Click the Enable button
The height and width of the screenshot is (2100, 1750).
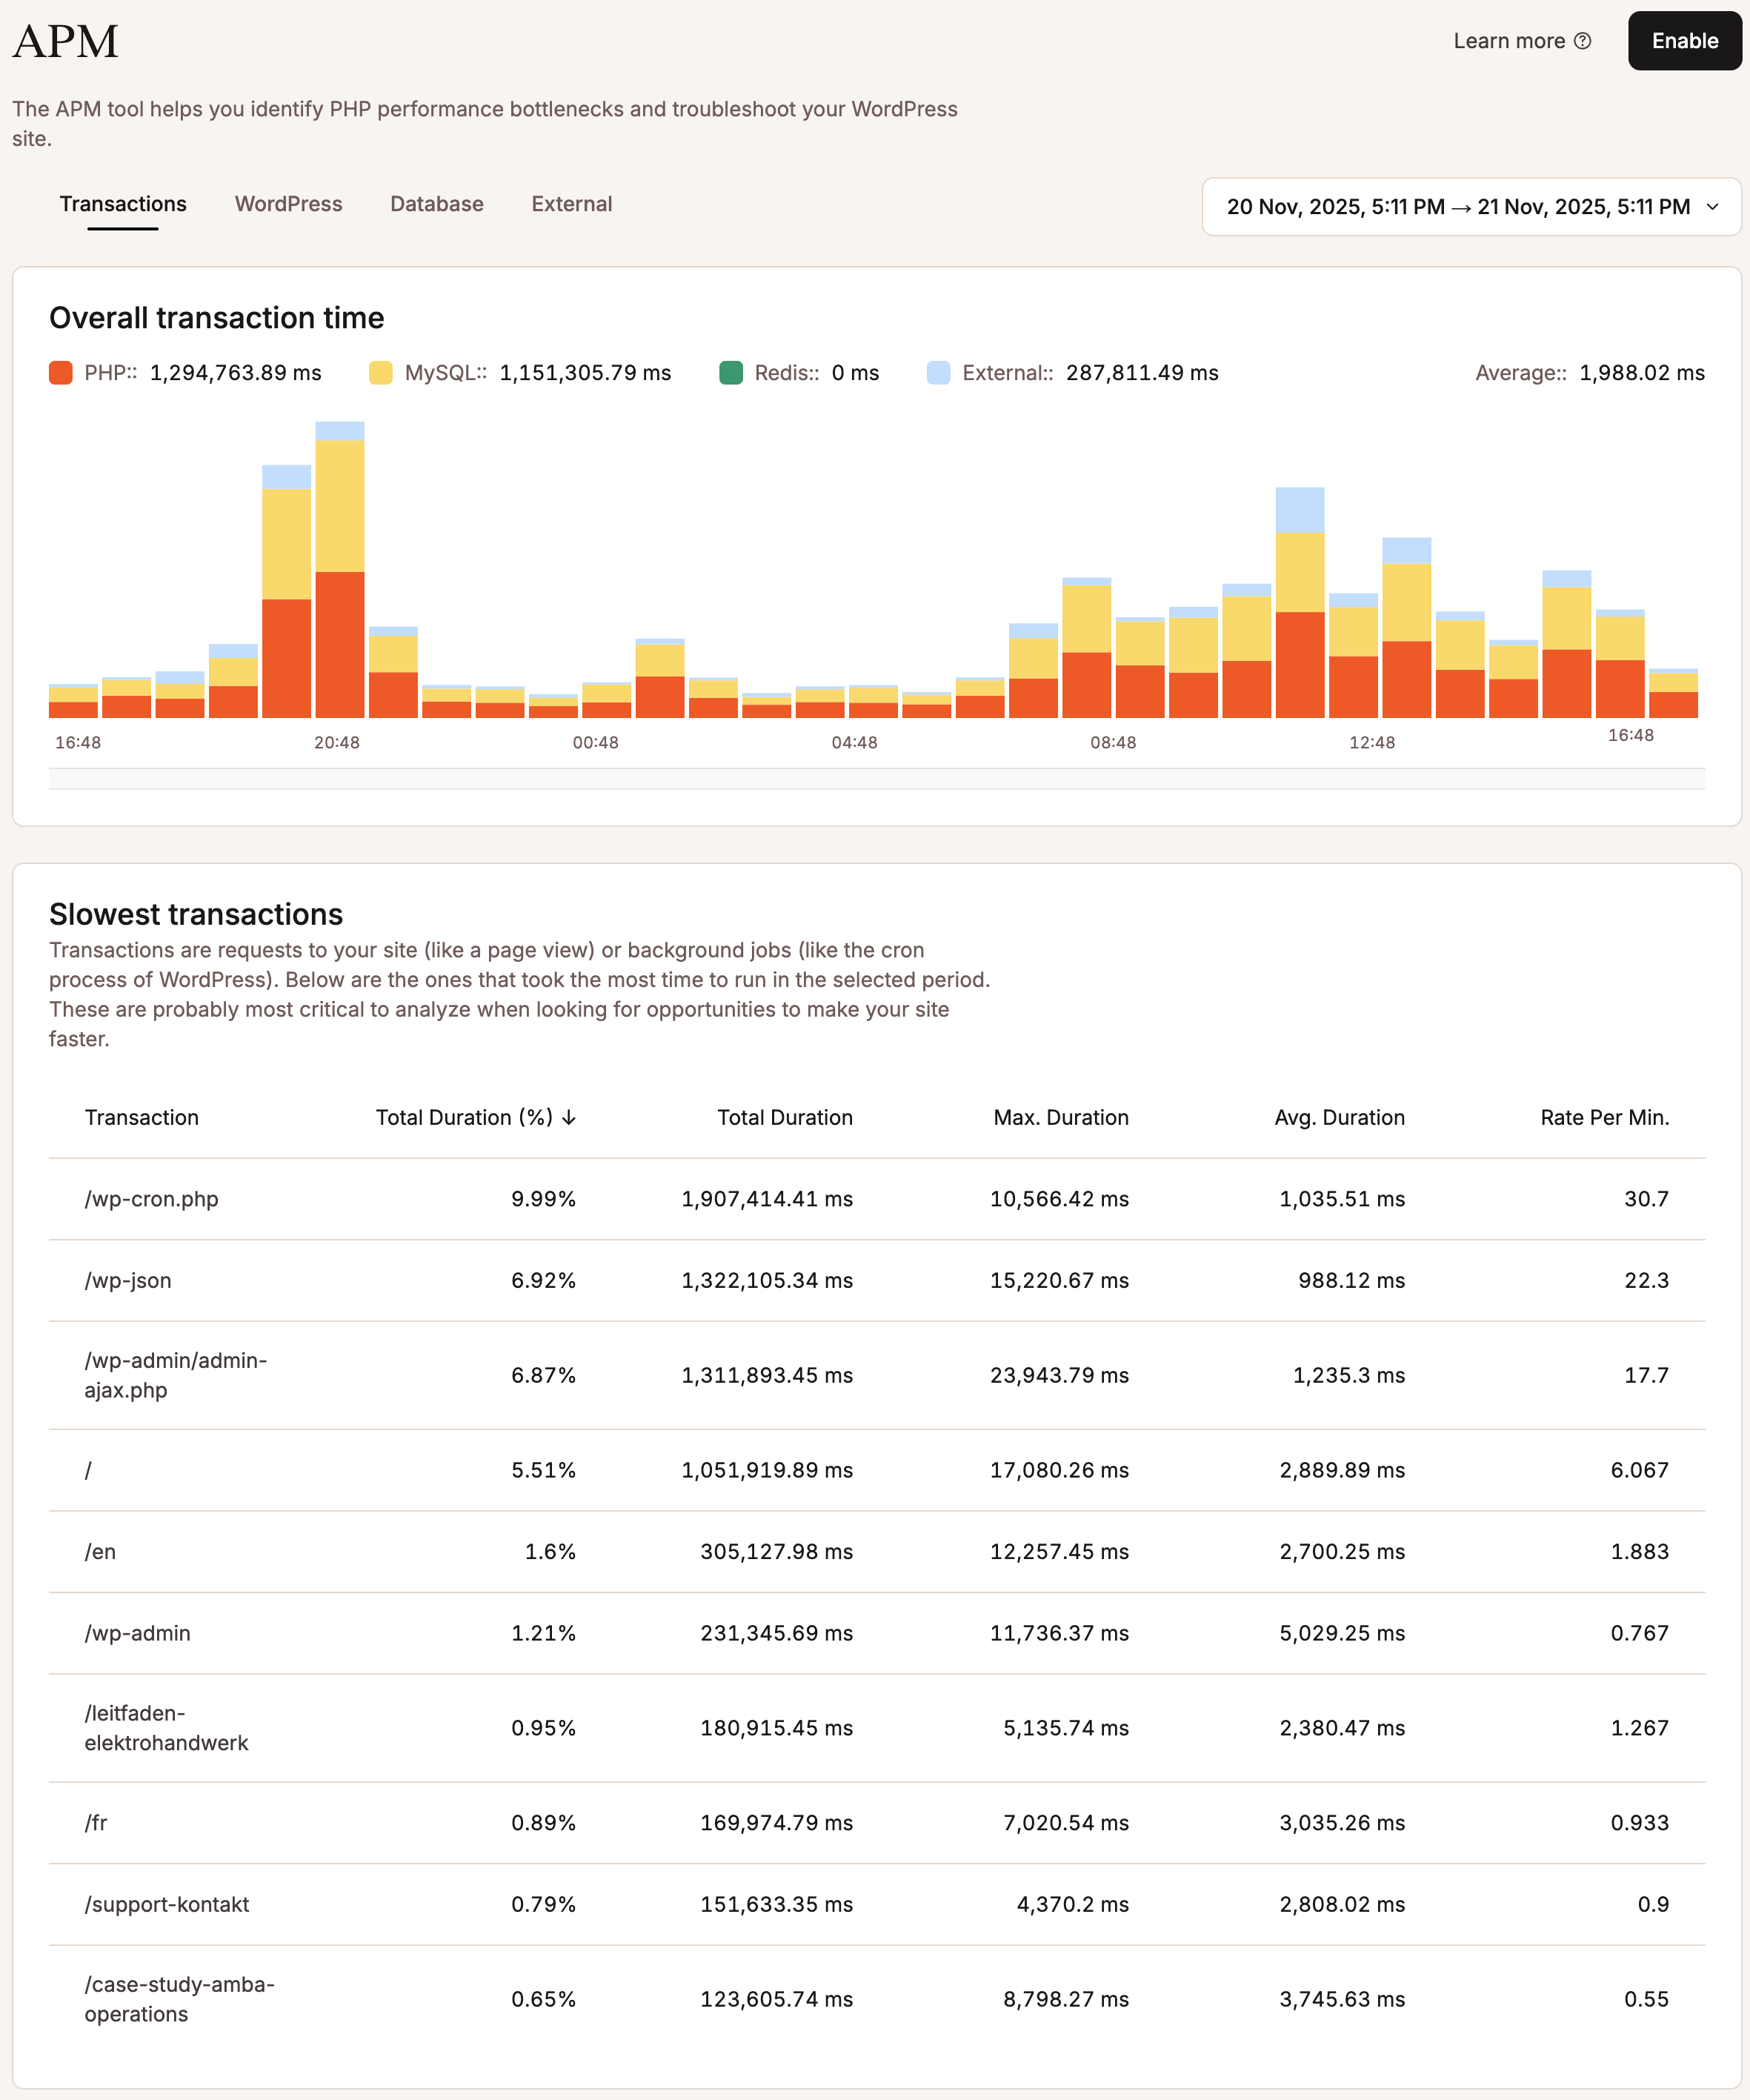point(1684,41)
